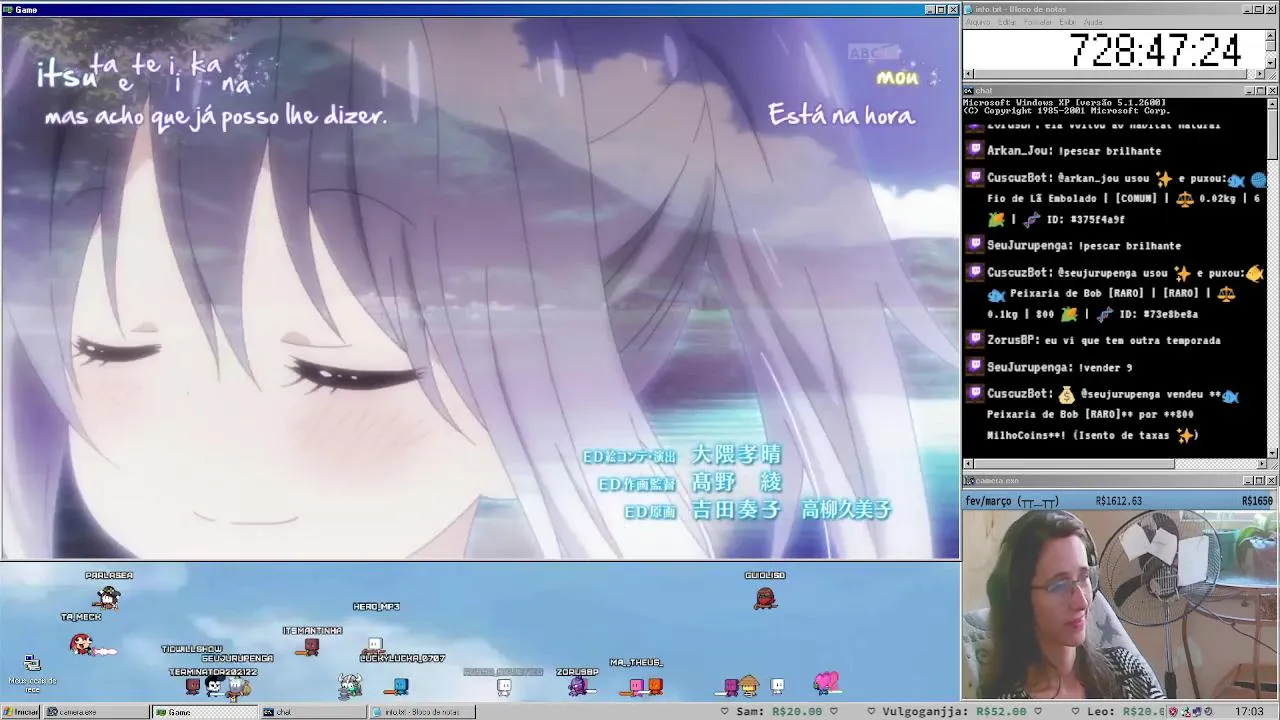The image size is (1280, 720).
Task: Click the Twitch badge beside SeuJurupenga !vender 9
Action: click(x=975, y=368)
